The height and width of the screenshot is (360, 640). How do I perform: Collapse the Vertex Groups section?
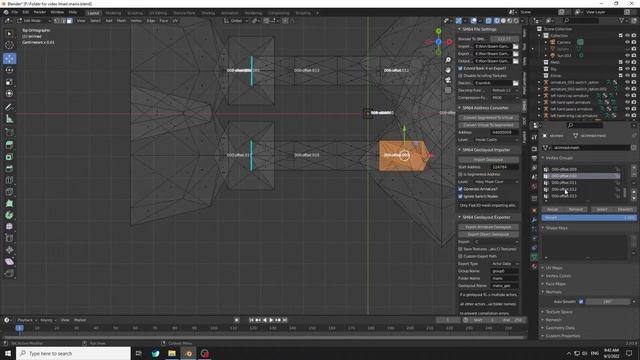(x=558, y=158)
